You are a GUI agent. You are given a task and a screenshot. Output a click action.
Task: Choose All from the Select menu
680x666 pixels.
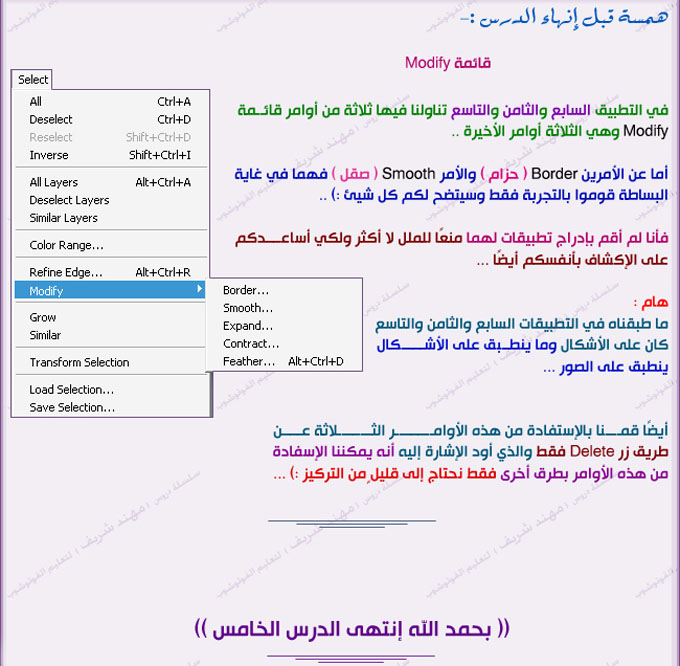pos(111,101)
